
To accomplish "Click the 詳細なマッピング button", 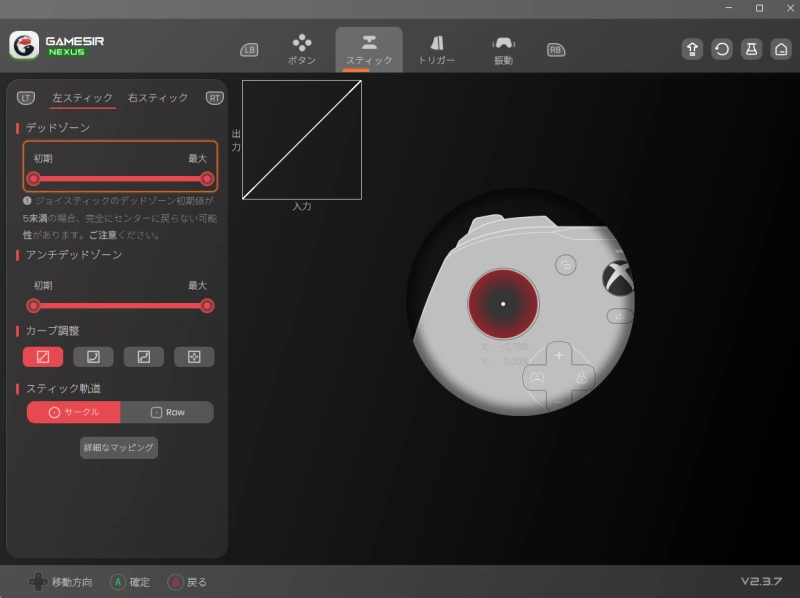I will 119,448.
